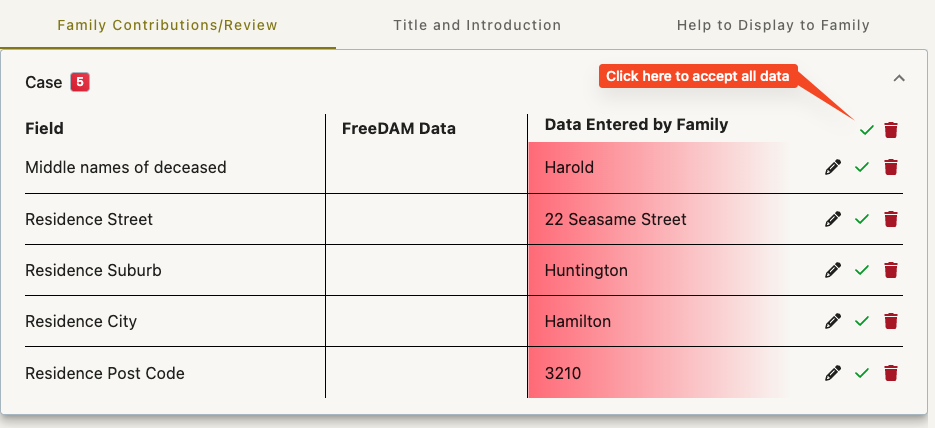Image resolution: width=935 pixels, height=428 pixels.
Task: Accept the Harold middle name entry
Action: 862,168
